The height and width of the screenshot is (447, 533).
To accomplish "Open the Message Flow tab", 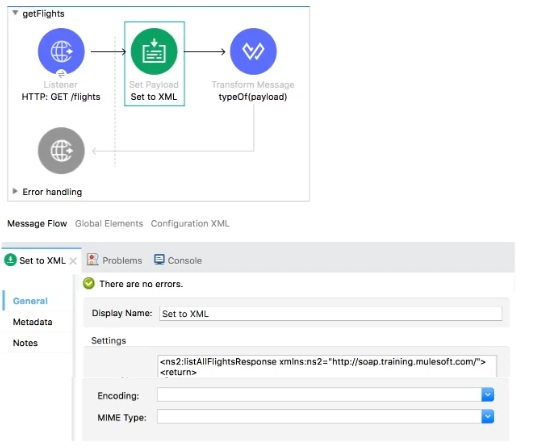I will 37,224.
